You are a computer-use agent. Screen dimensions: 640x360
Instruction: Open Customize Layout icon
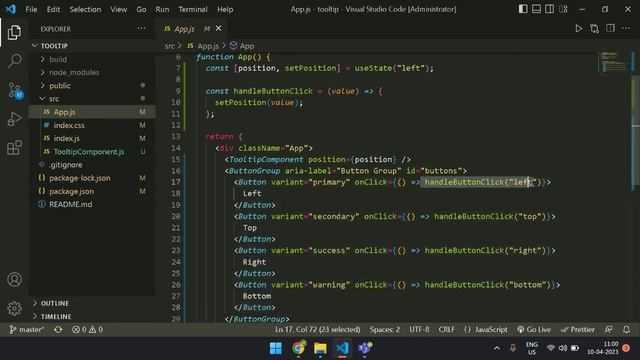tap(563, 9)
